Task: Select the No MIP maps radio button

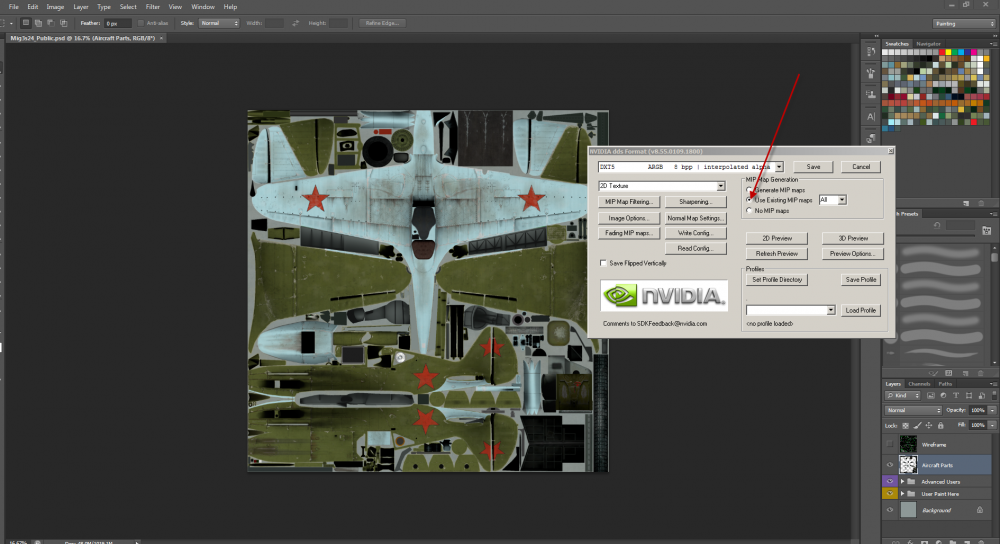Action: point(750,211)
